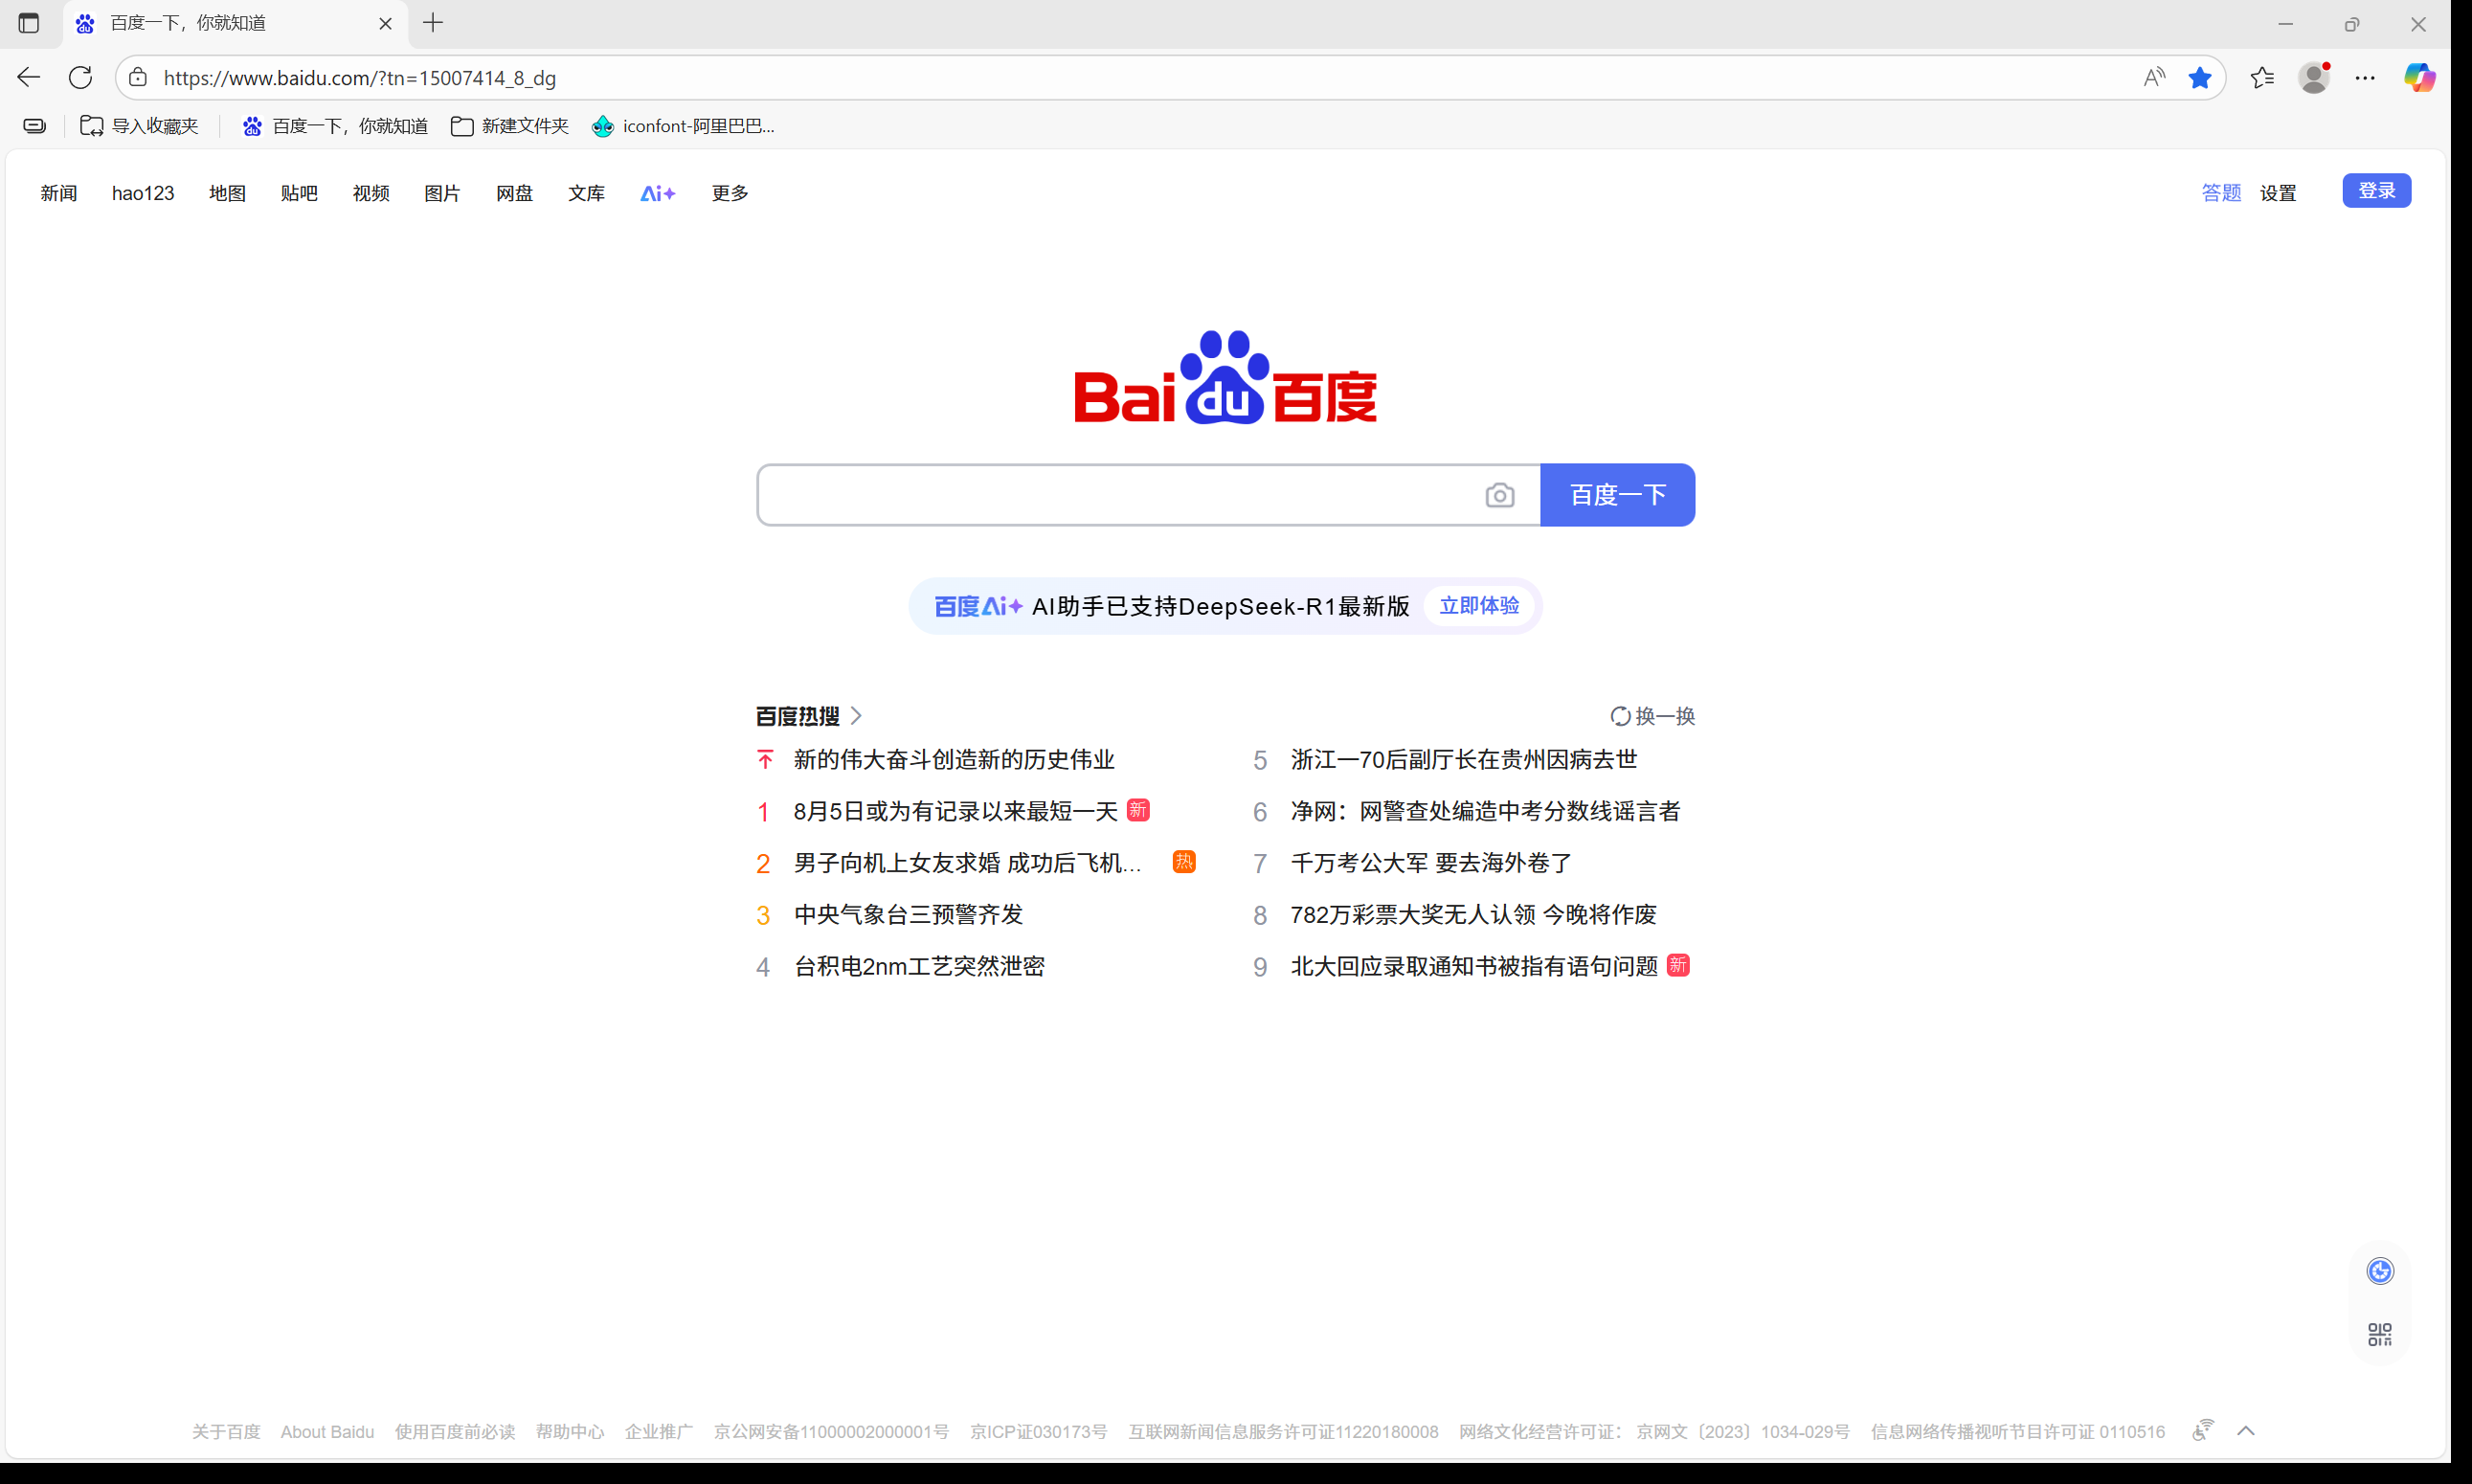Open the 设置 menu

click(2278, 192)
